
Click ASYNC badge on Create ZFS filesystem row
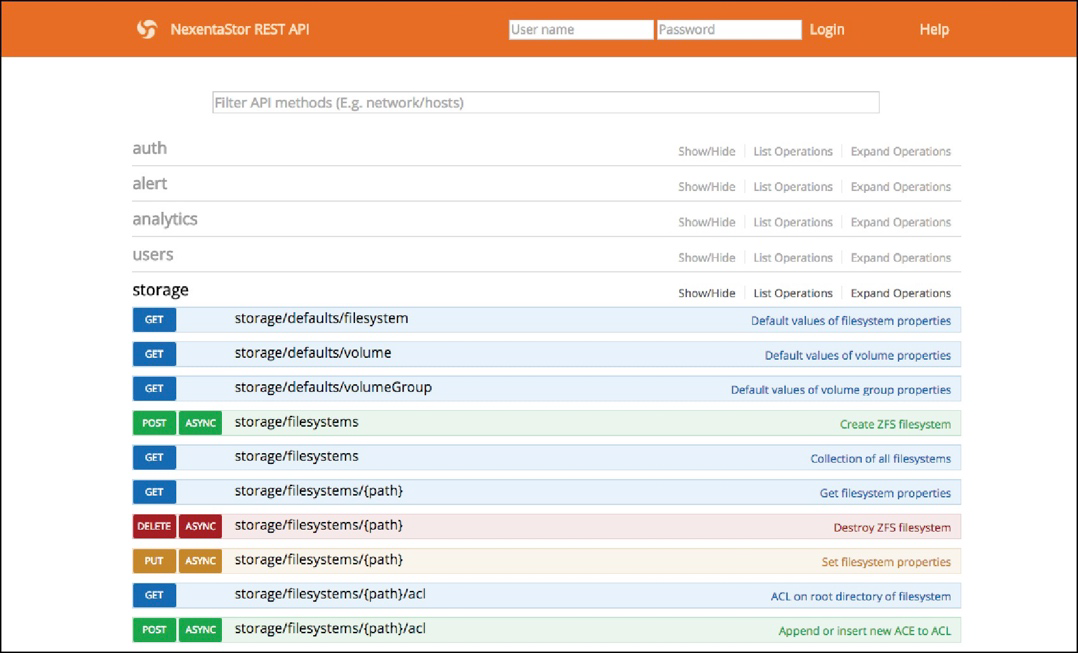(200, 423)
